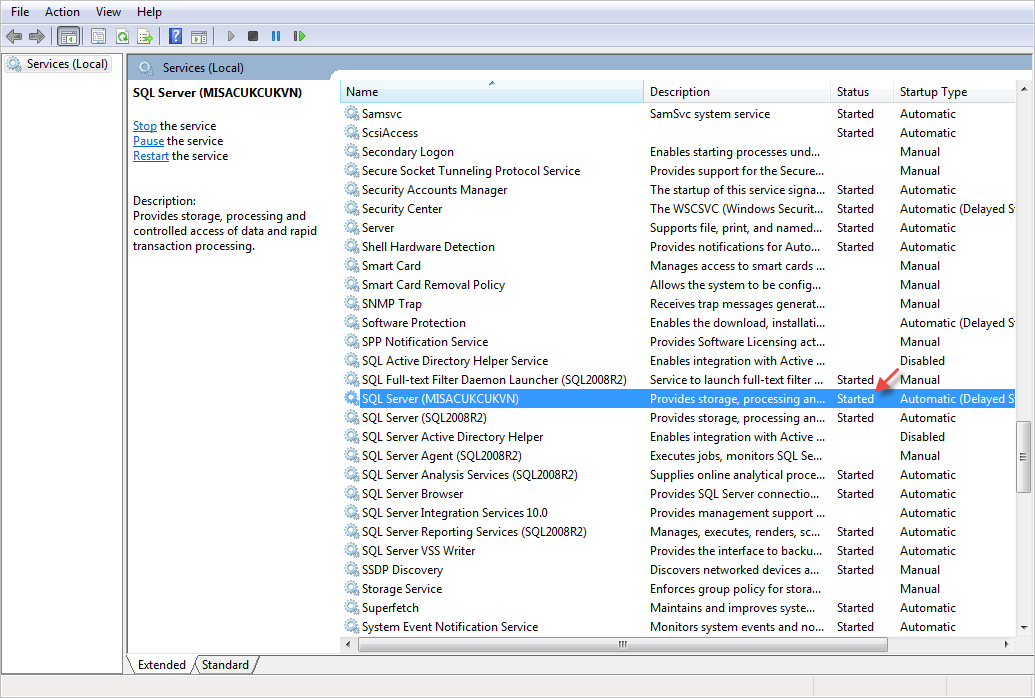
Task: Click the horizontal scrollbar right arrow
Action: pyautogui.click(x=1007, y=644)
